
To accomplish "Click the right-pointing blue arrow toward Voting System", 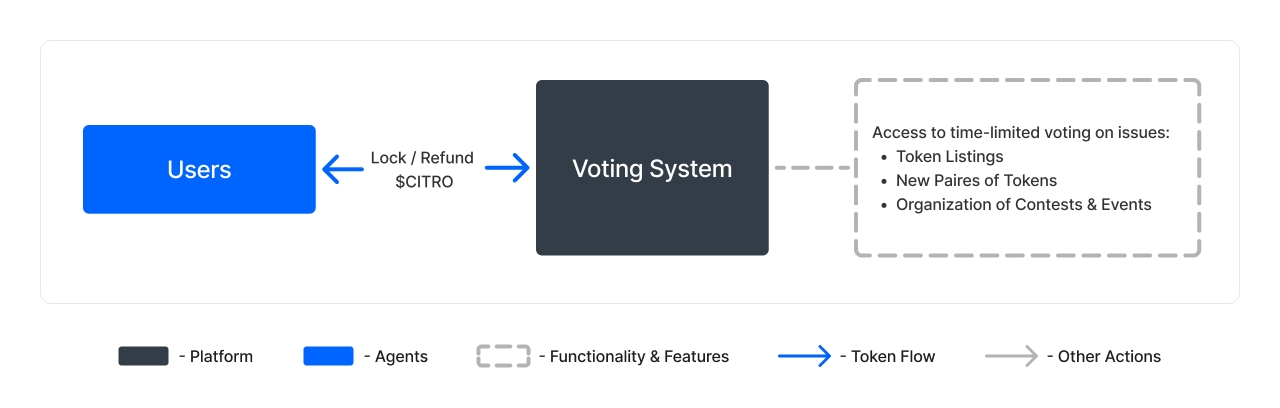I will [x=508, y=169].
